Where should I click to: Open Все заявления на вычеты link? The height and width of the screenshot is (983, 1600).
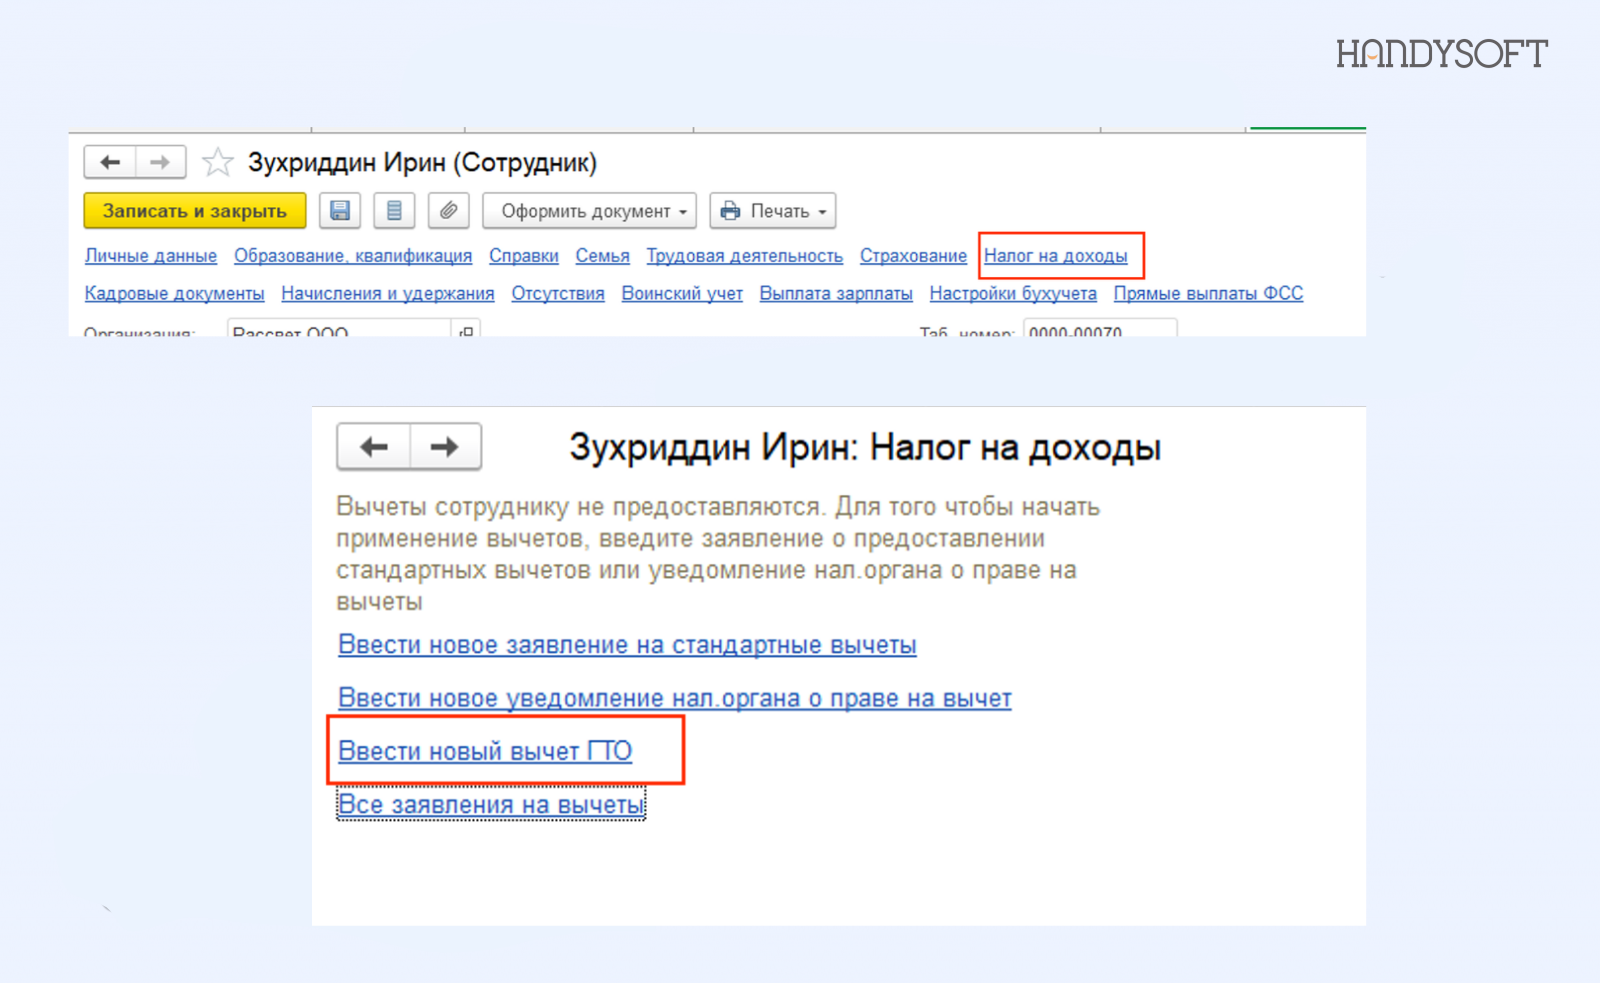pyautogui.click(x=491, y=804)
